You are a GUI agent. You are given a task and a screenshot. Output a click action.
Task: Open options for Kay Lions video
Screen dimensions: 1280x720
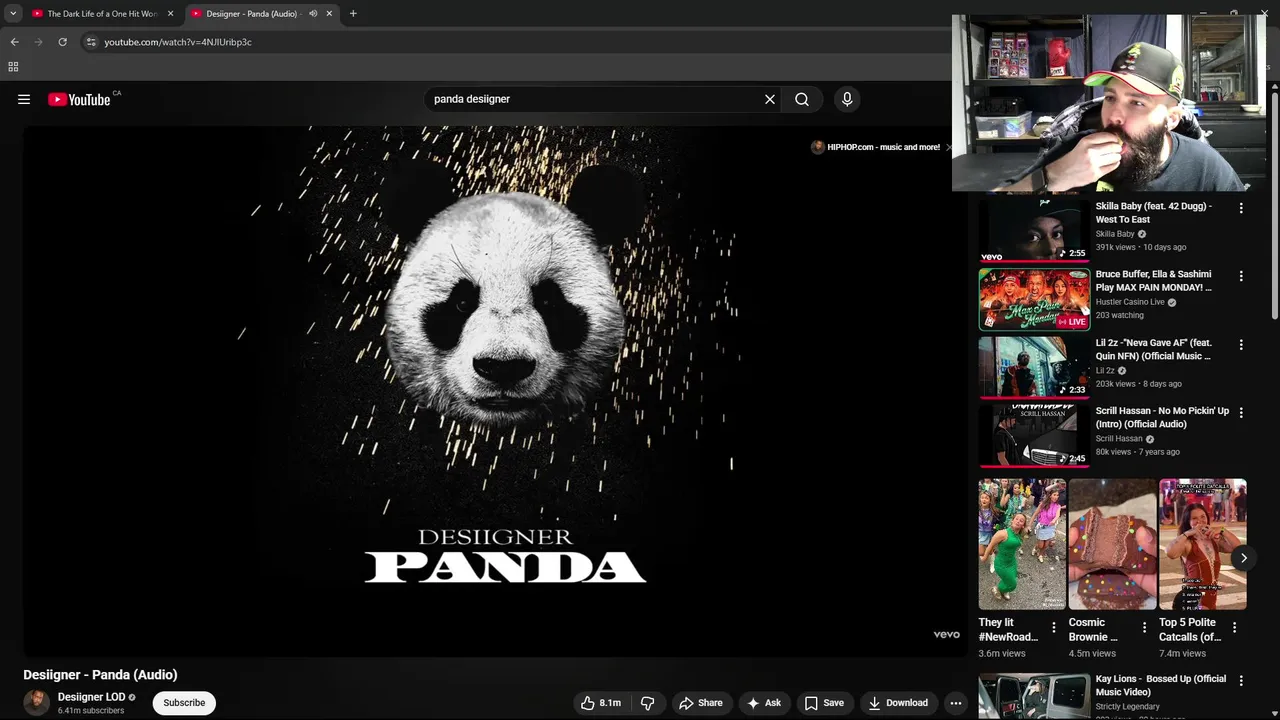click(x=1241, y=681)
